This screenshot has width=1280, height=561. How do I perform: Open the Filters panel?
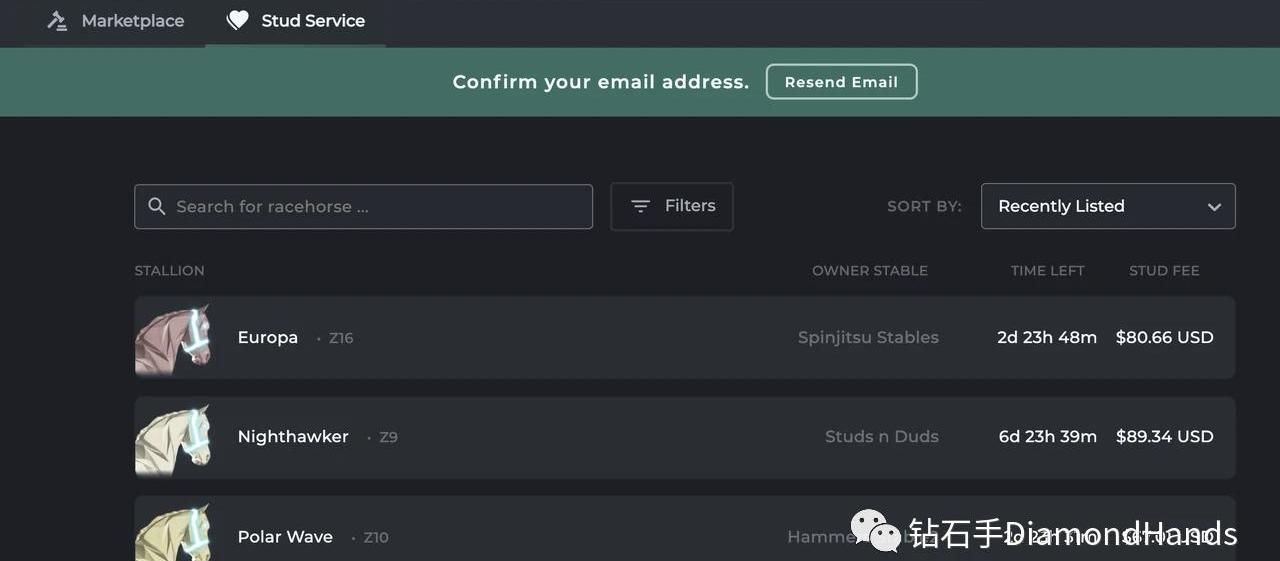click(672, 206)
